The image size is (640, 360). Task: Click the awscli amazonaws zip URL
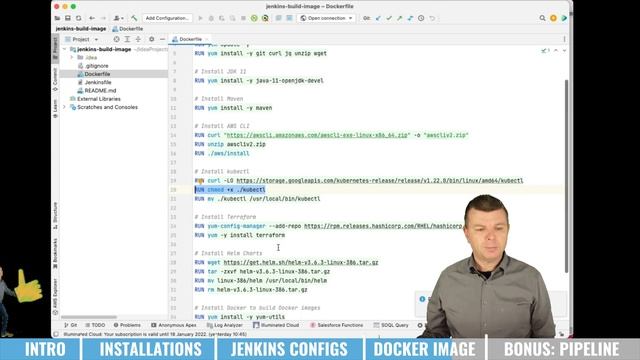(x=317, y=135)
